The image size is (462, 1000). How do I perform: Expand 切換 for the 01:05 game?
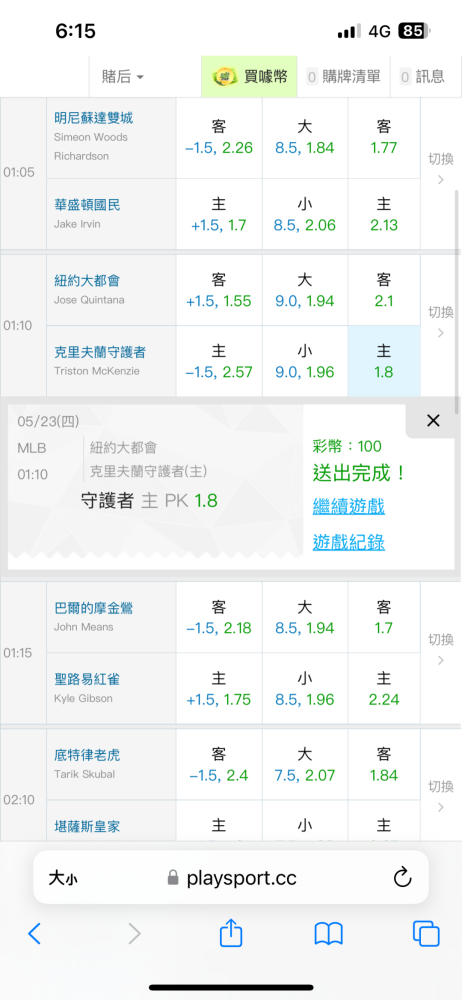[440, 168]
